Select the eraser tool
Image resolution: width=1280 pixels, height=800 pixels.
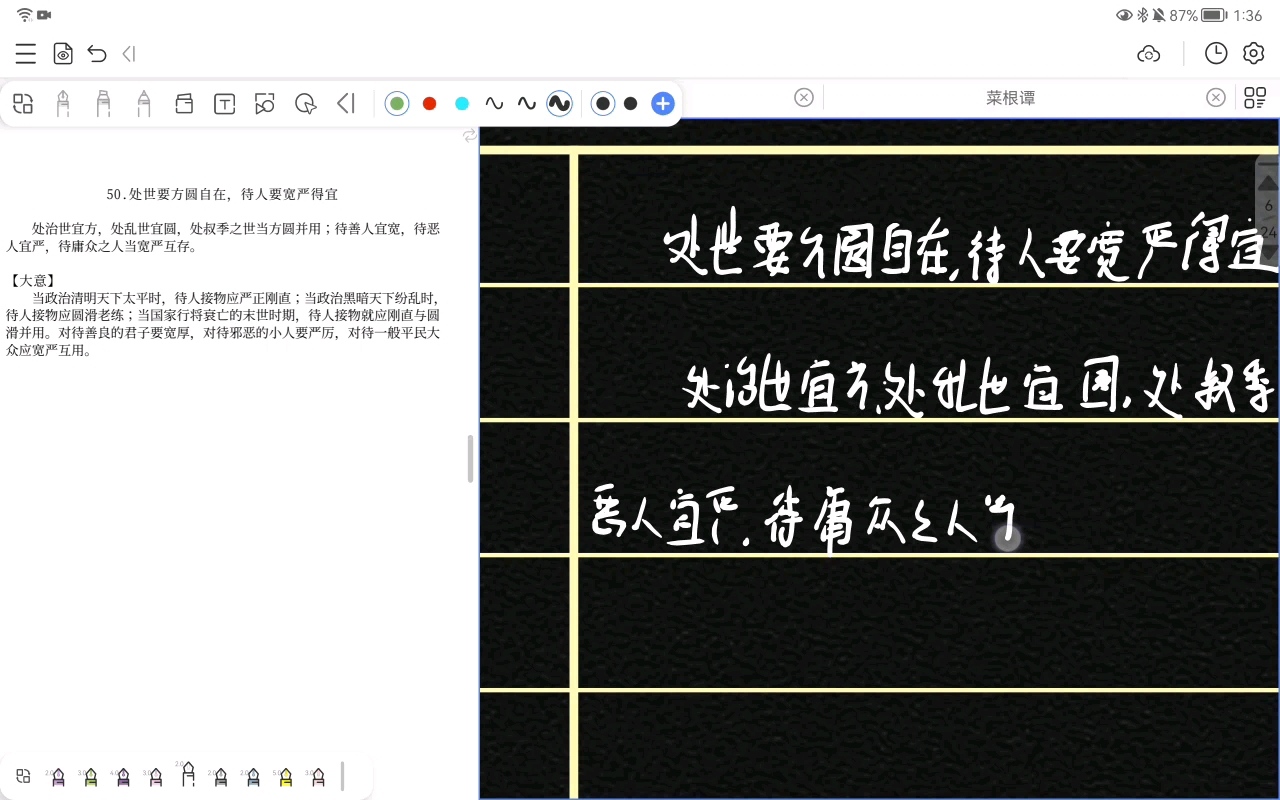point(184,103)
